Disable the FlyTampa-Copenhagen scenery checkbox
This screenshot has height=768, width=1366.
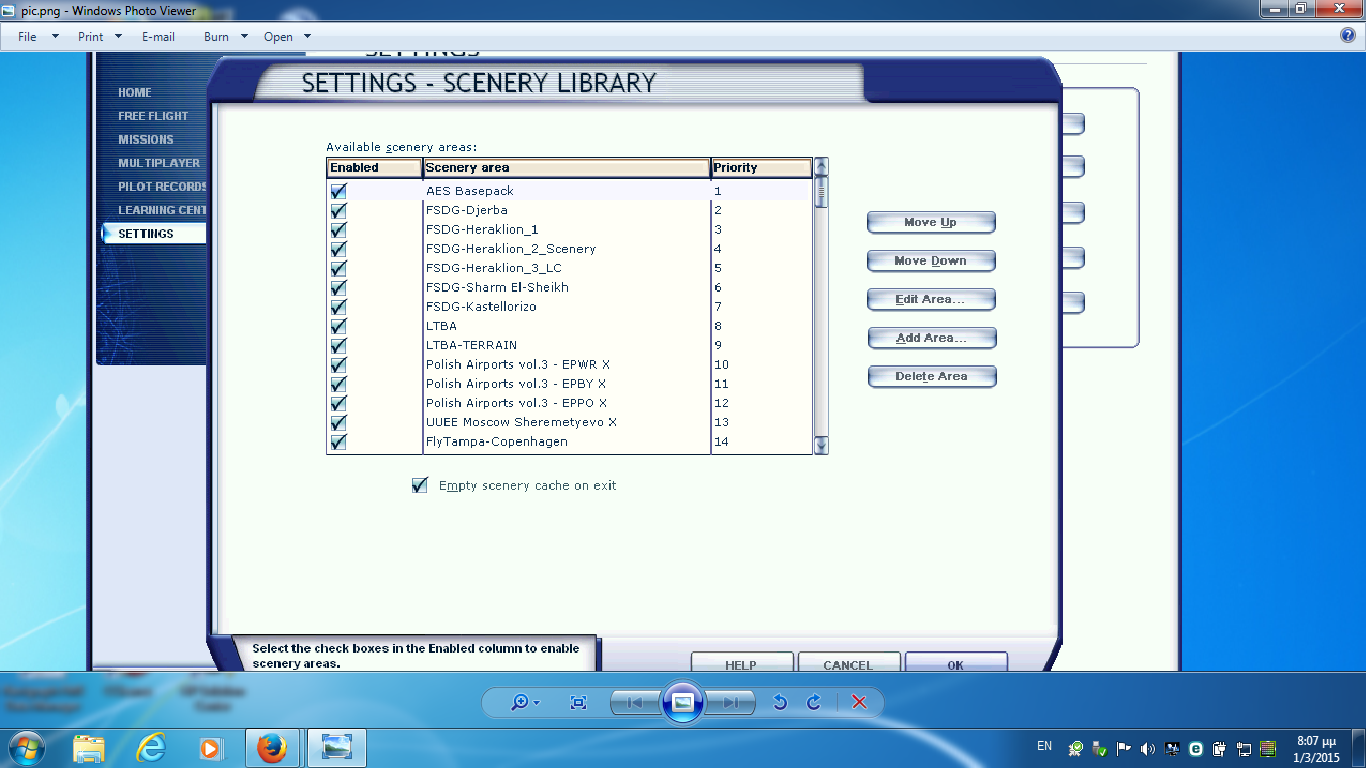339,442
